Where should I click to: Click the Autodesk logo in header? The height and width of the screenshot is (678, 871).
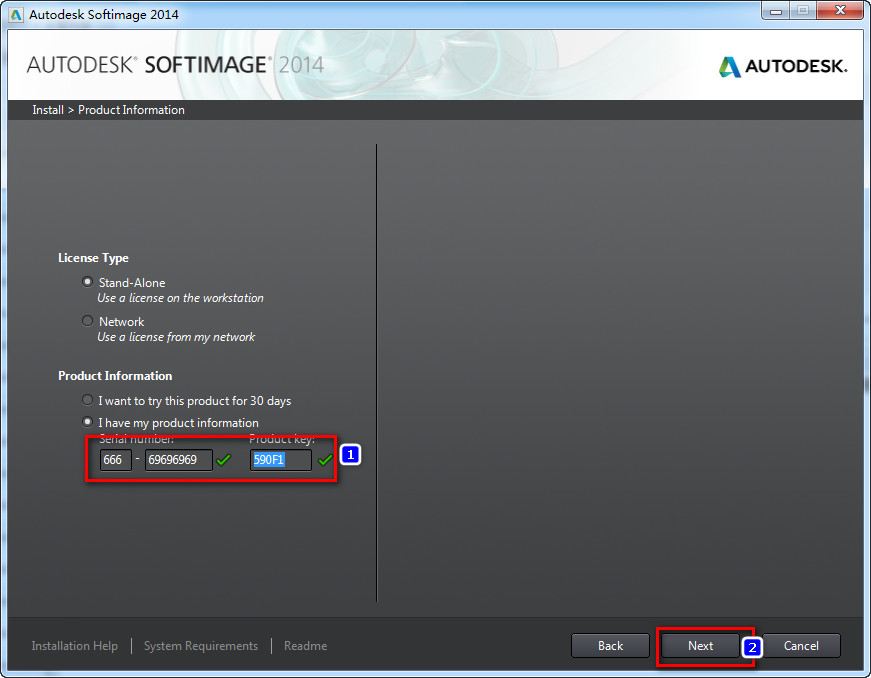pyautogui.click(x=783, y=67)
